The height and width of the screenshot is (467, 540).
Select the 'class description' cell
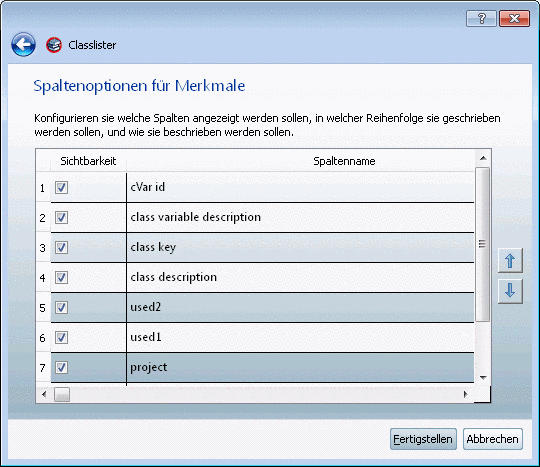pyautogui.click(x=300, y=277)
